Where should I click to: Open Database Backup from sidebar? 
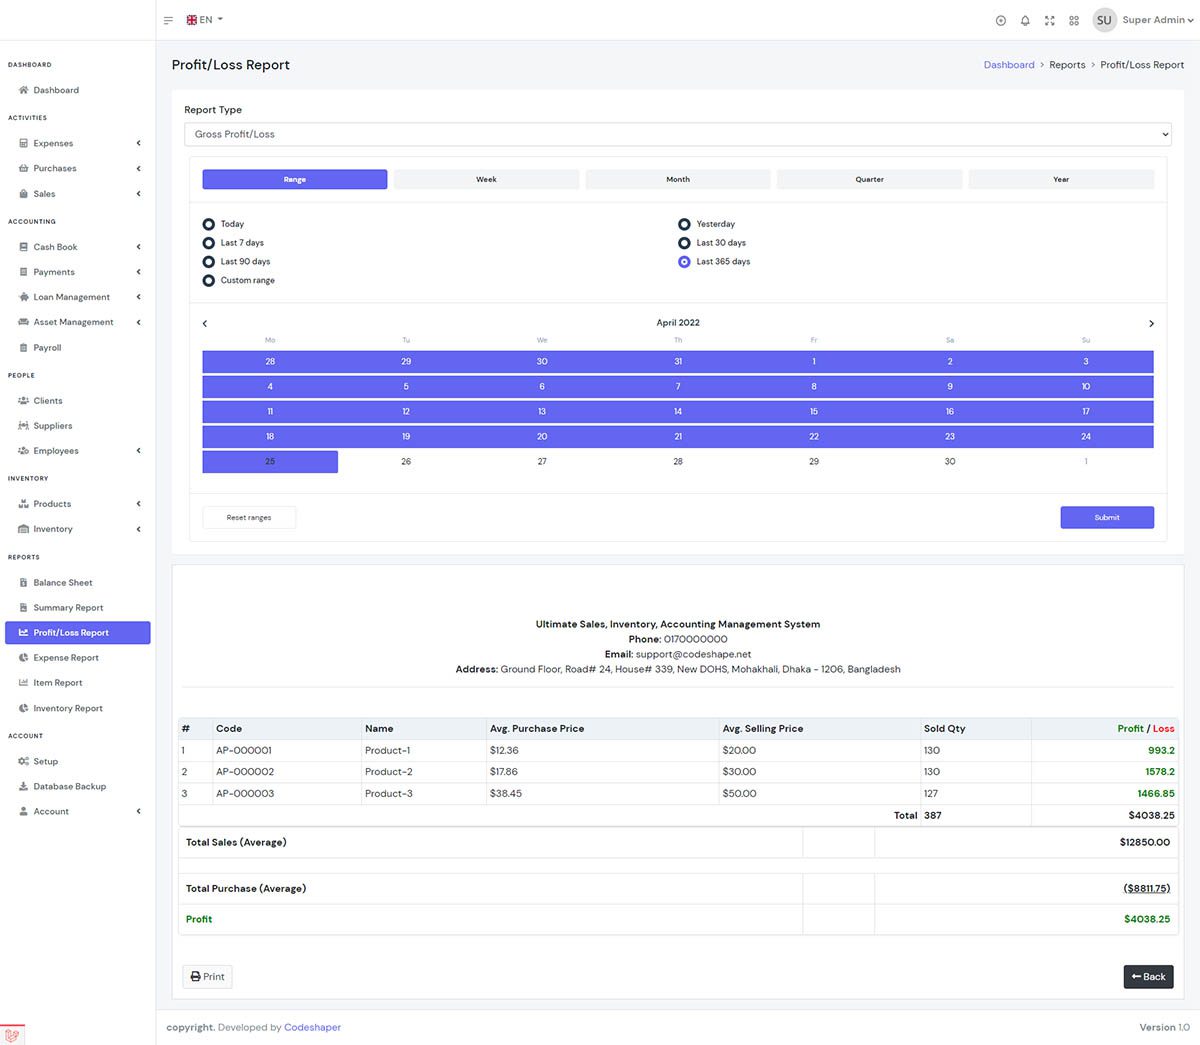(x=69, y=786)
